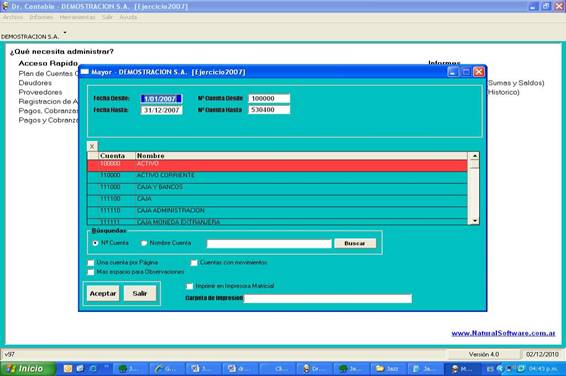This screenshot has height=376, width=566.
Task: Open the Herramientas menu
Action: tap(78, 17)
